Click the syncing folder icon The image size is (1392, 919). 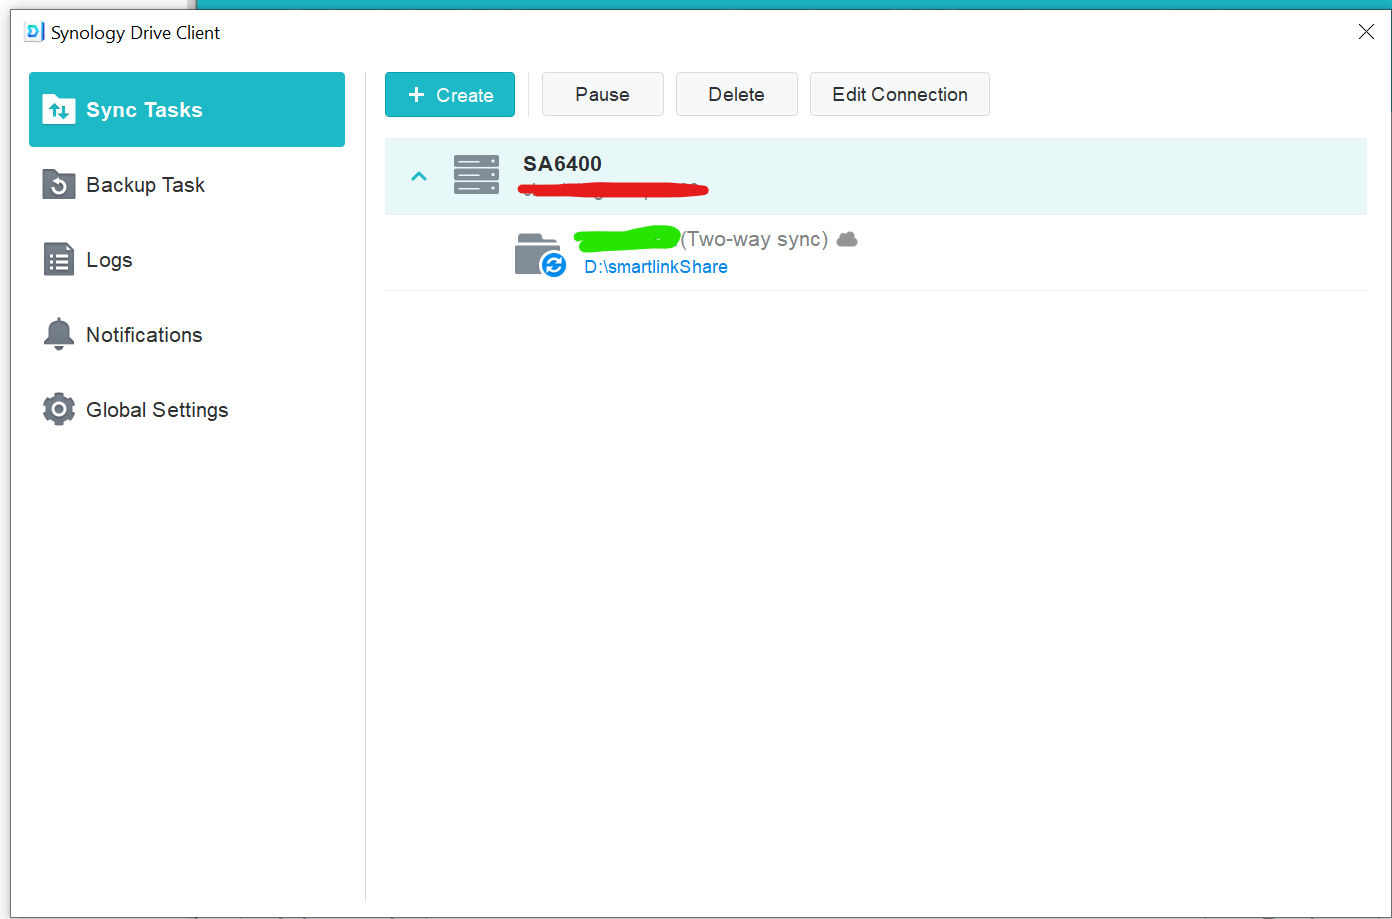coord(540,254)
